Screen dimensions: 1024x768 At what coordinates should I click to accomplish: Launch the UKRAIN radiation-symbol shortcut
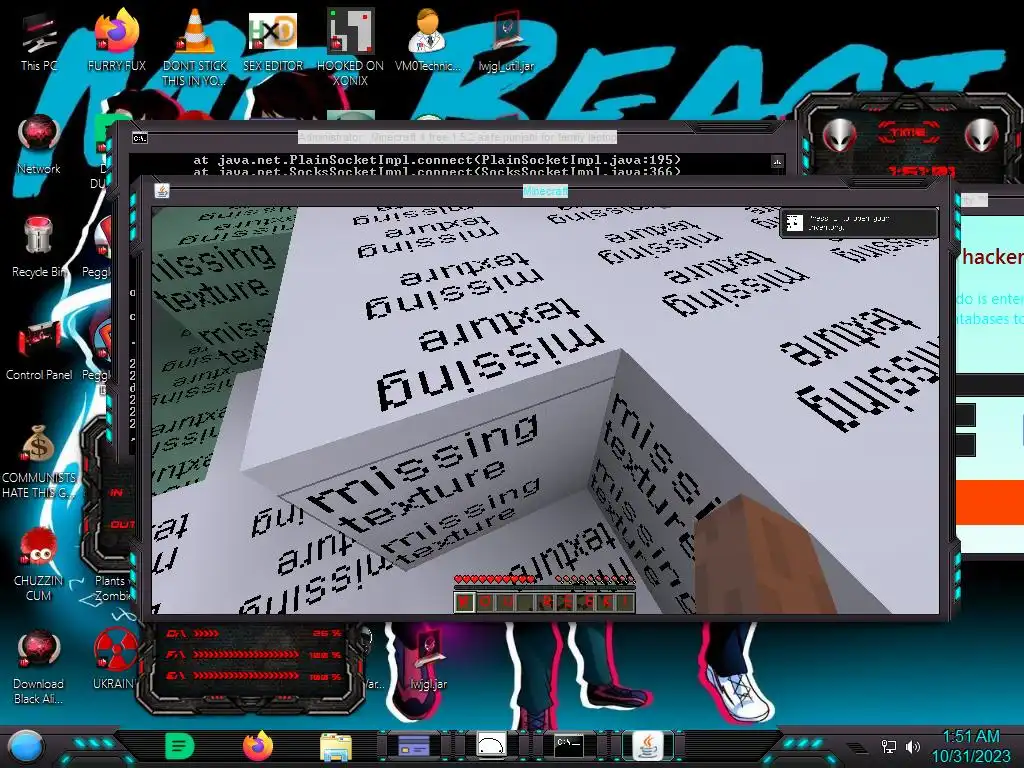[115, 660]
